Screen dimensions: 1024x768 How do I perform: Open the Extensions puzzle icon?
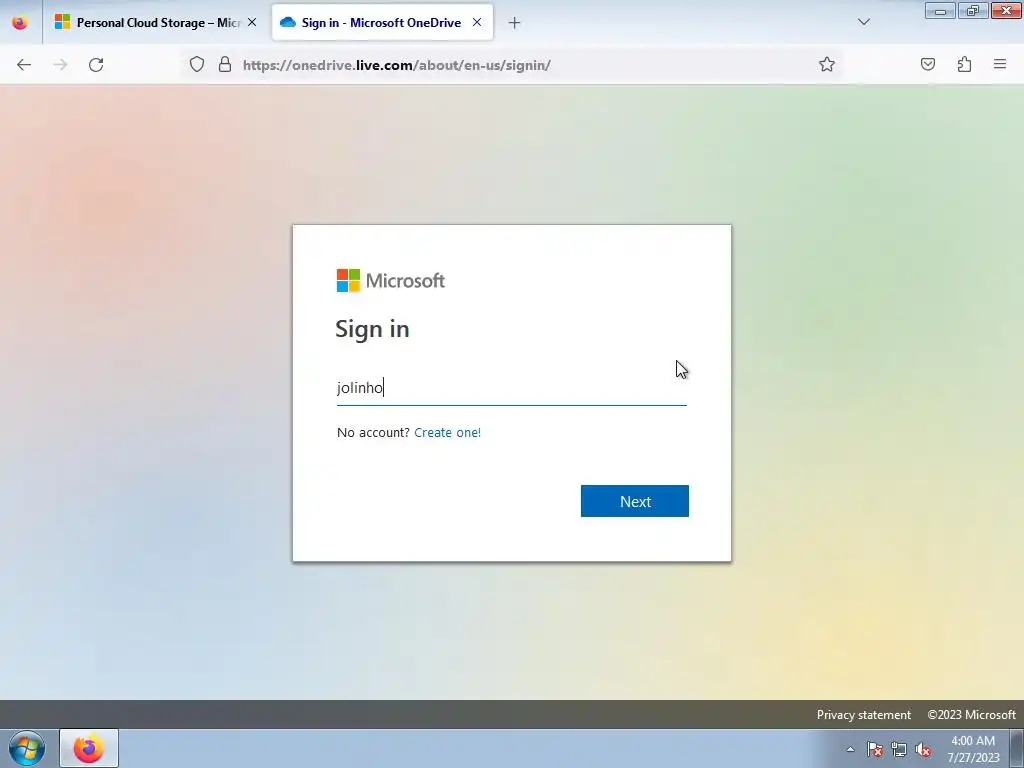coord(964,64)
